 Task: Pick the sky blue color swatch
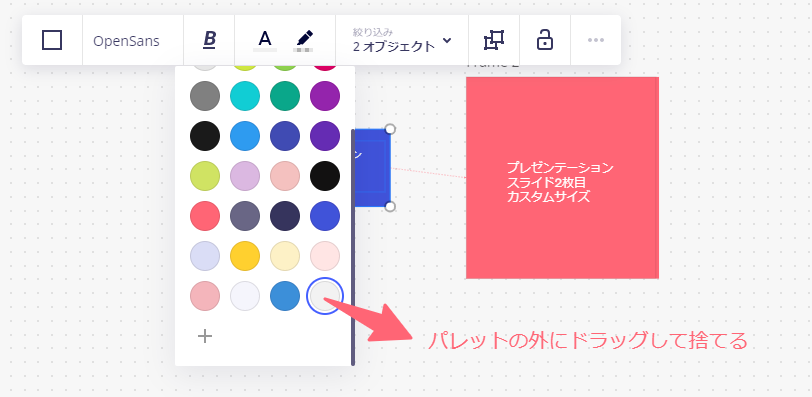pyautogui.click(x=245, y=136)
